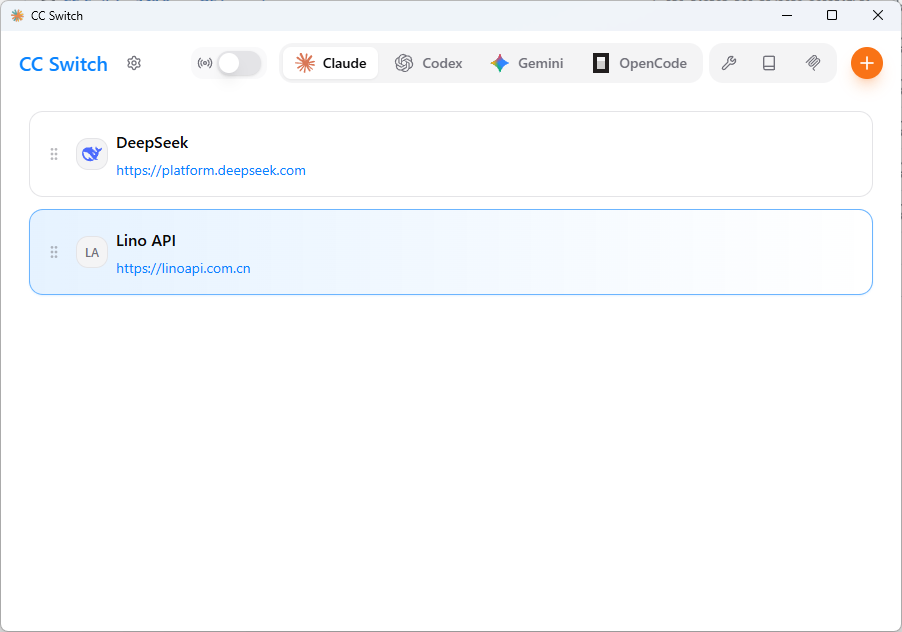Click the Lino API drag handle
902x632 pixels.
[x=54, y=252]
